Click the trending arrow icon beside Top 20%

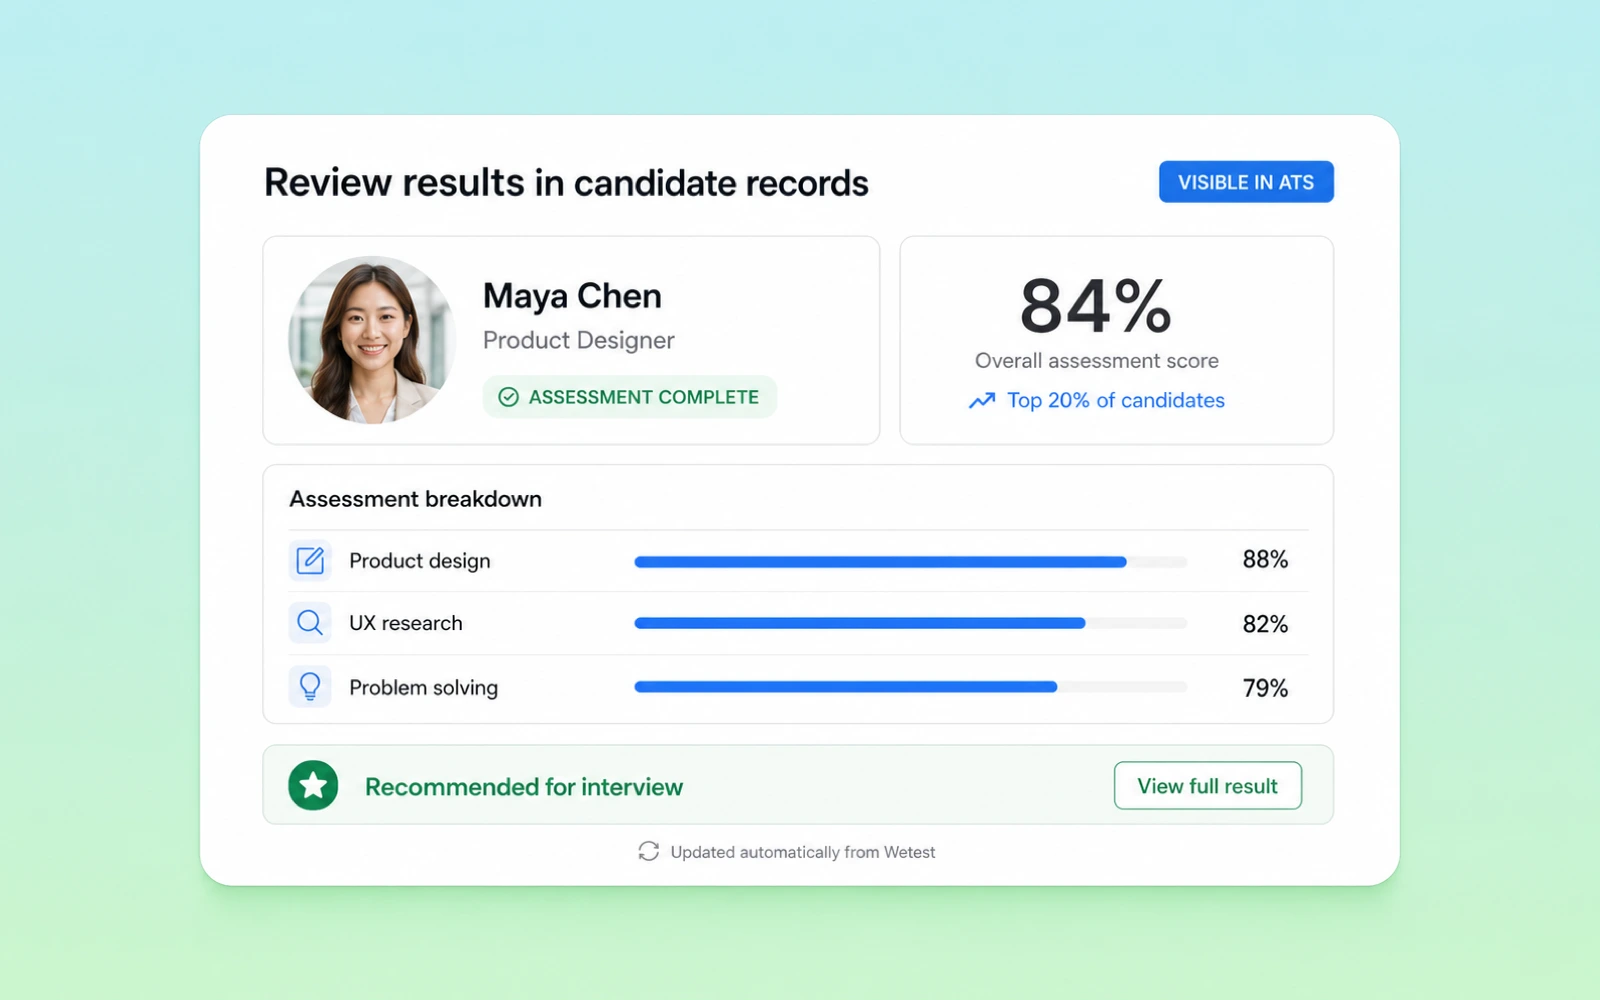pyautogui.click(x=982, y=400)
